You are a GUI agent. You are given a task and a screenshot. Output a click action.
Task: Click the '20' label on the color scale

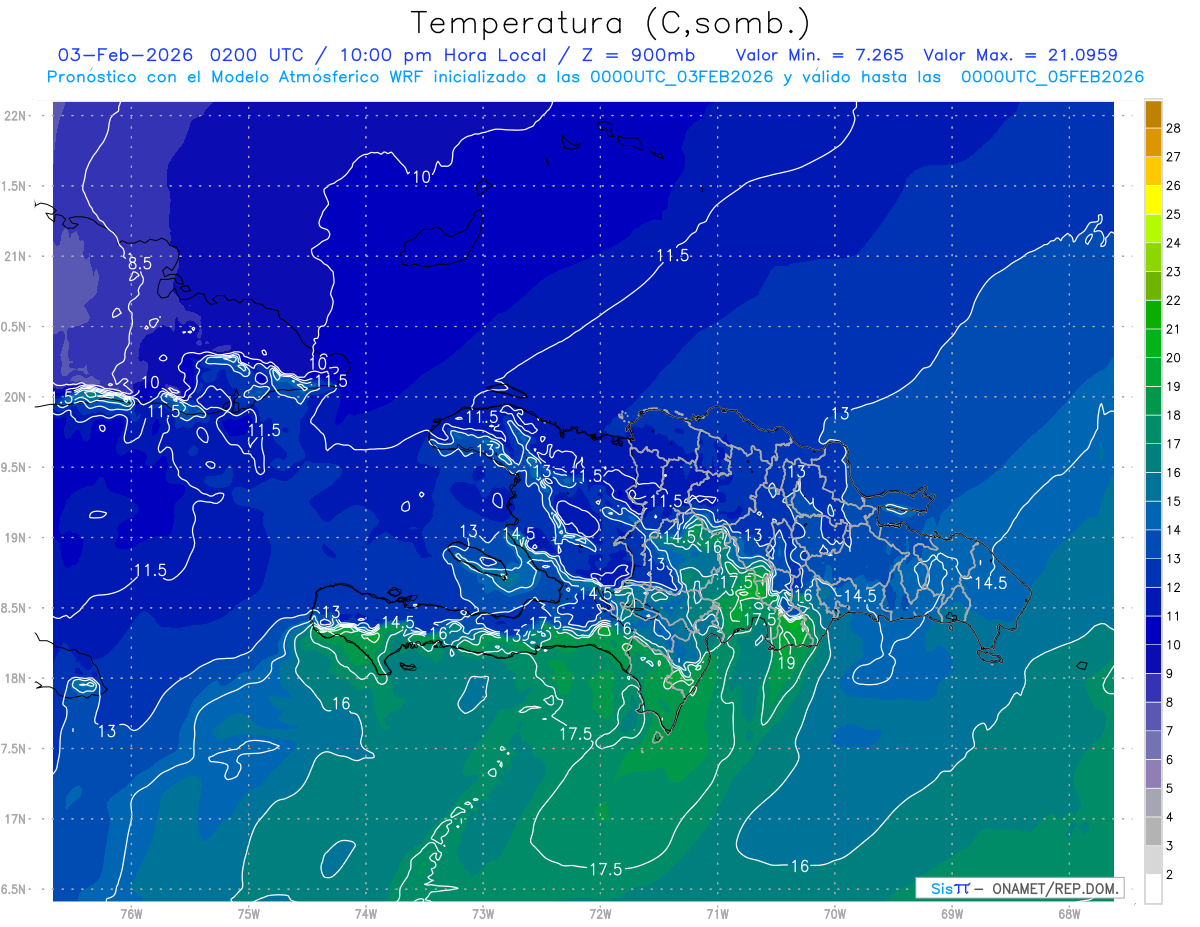point(1174,358)
